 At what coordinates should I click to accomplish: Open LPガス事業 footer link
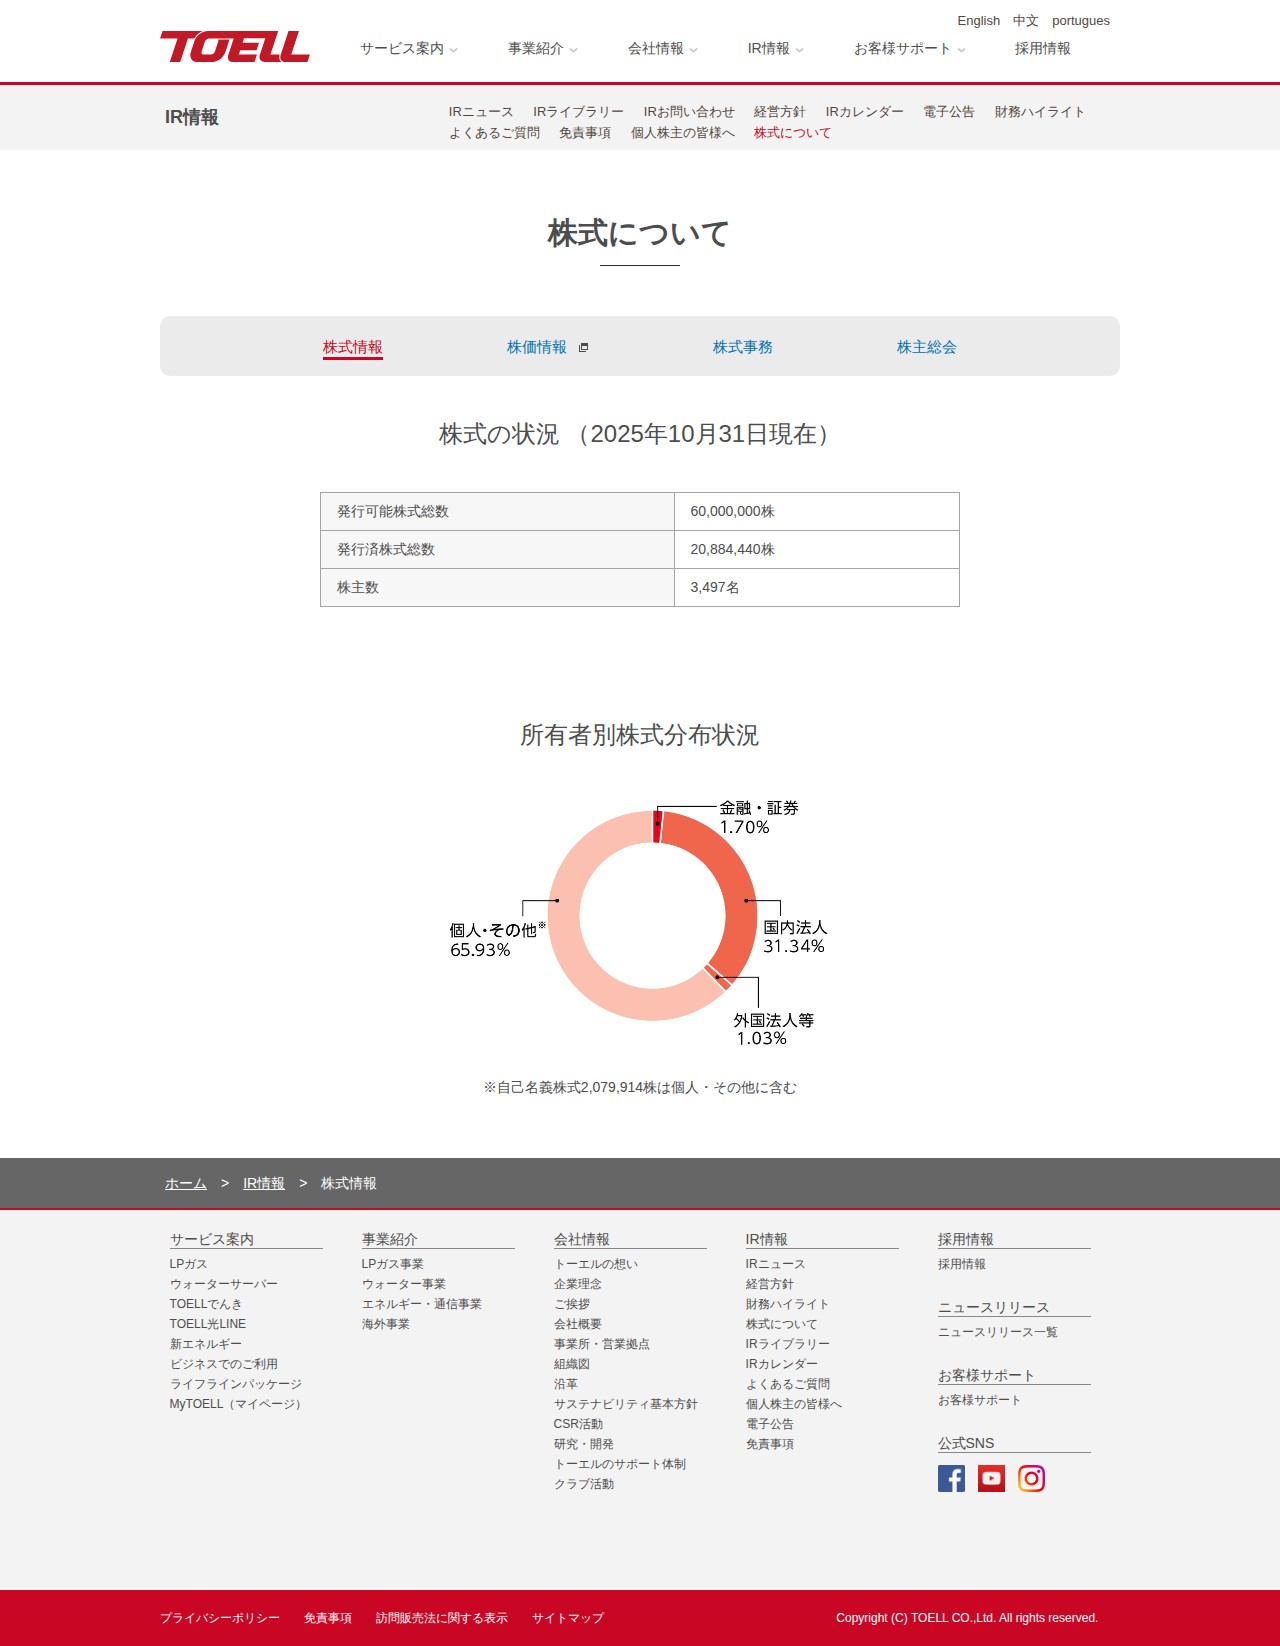(393, 1264)
